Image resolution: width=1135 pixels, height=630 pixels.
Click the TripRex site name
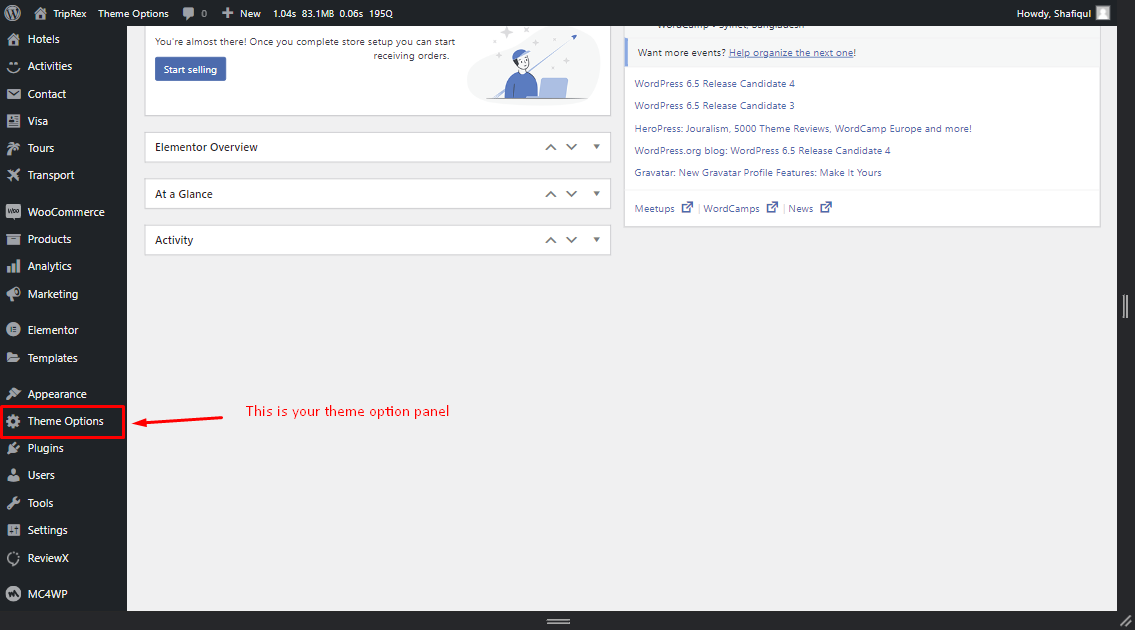tap(69, 13)
